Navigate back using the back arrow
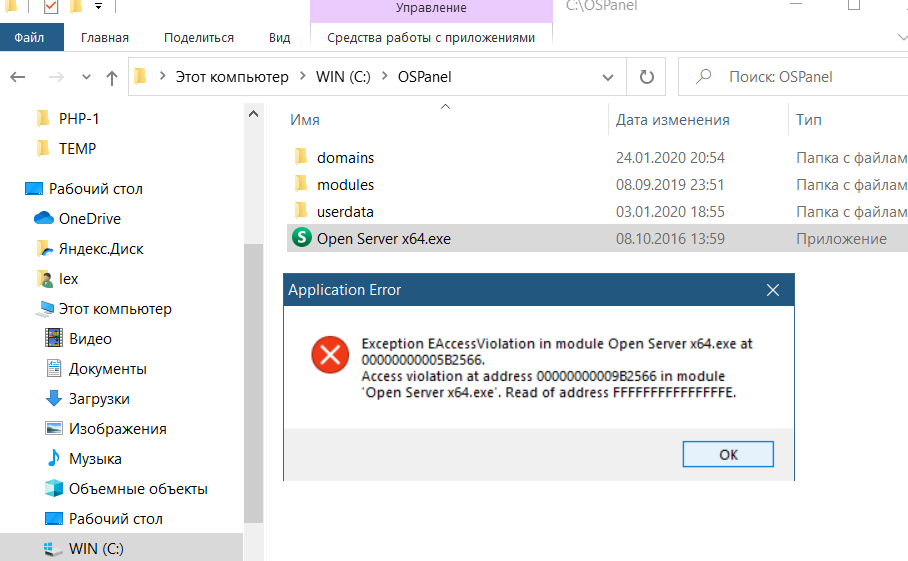The image size is (908, 561). pos(19,77)
